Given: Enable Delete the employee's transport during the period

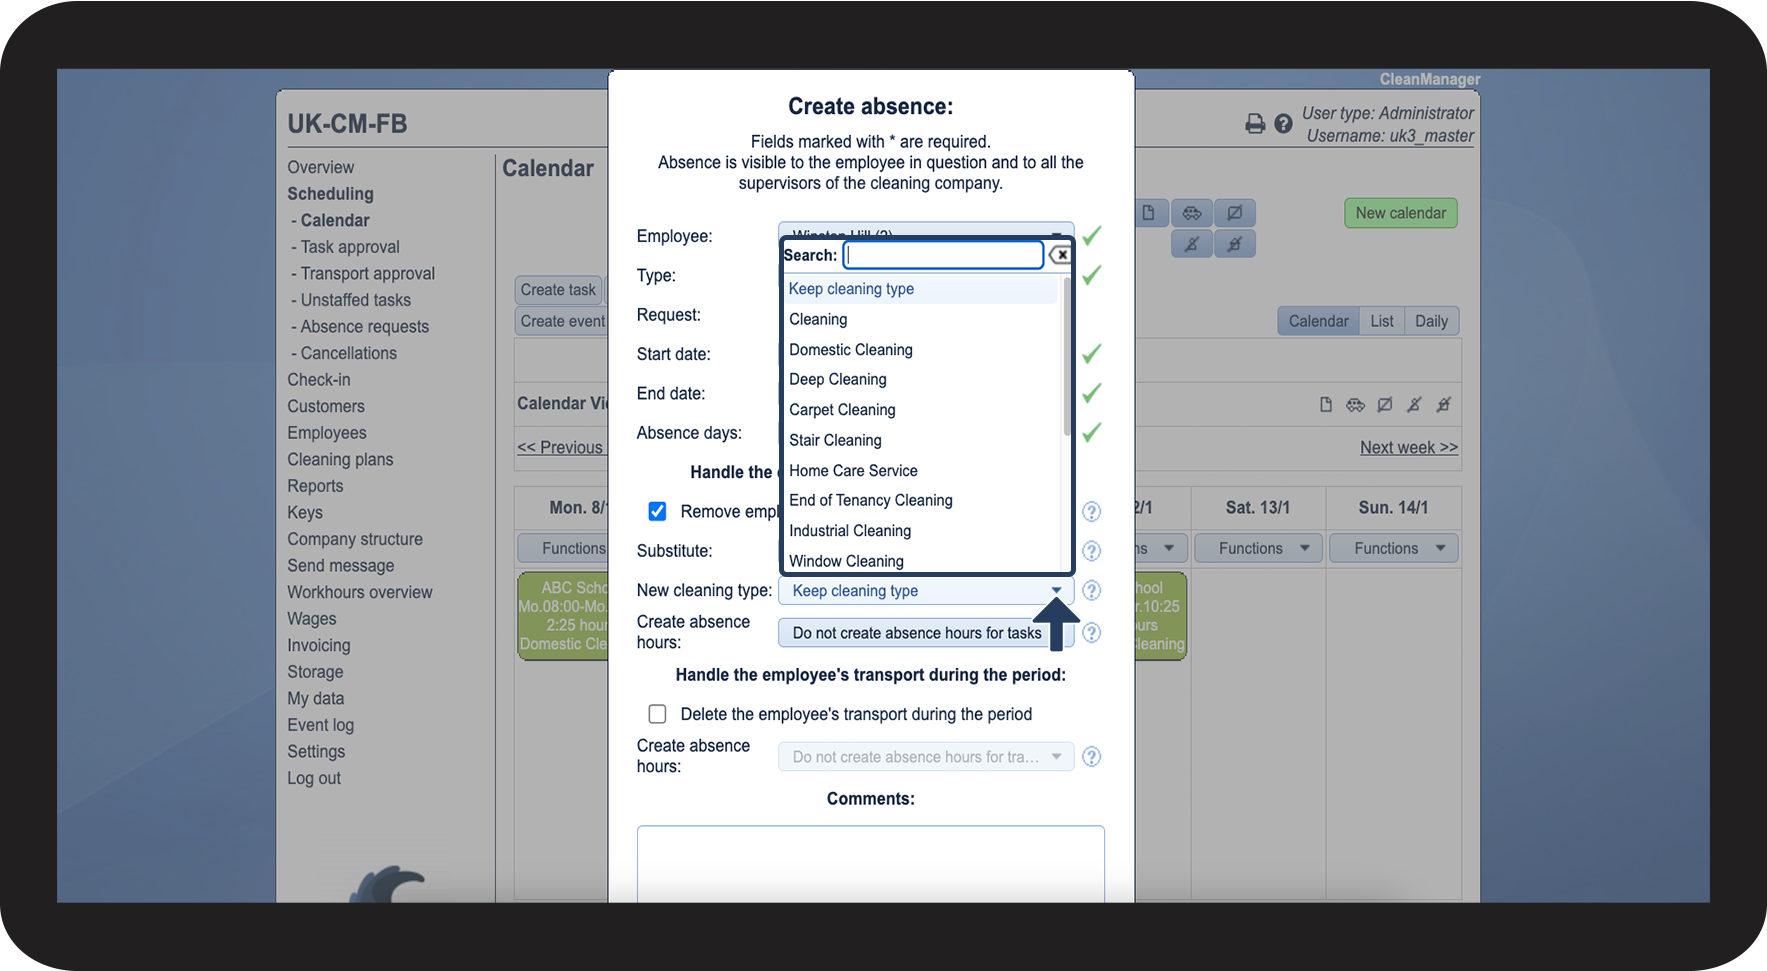Looking at the screenshot, I should 657,714.
